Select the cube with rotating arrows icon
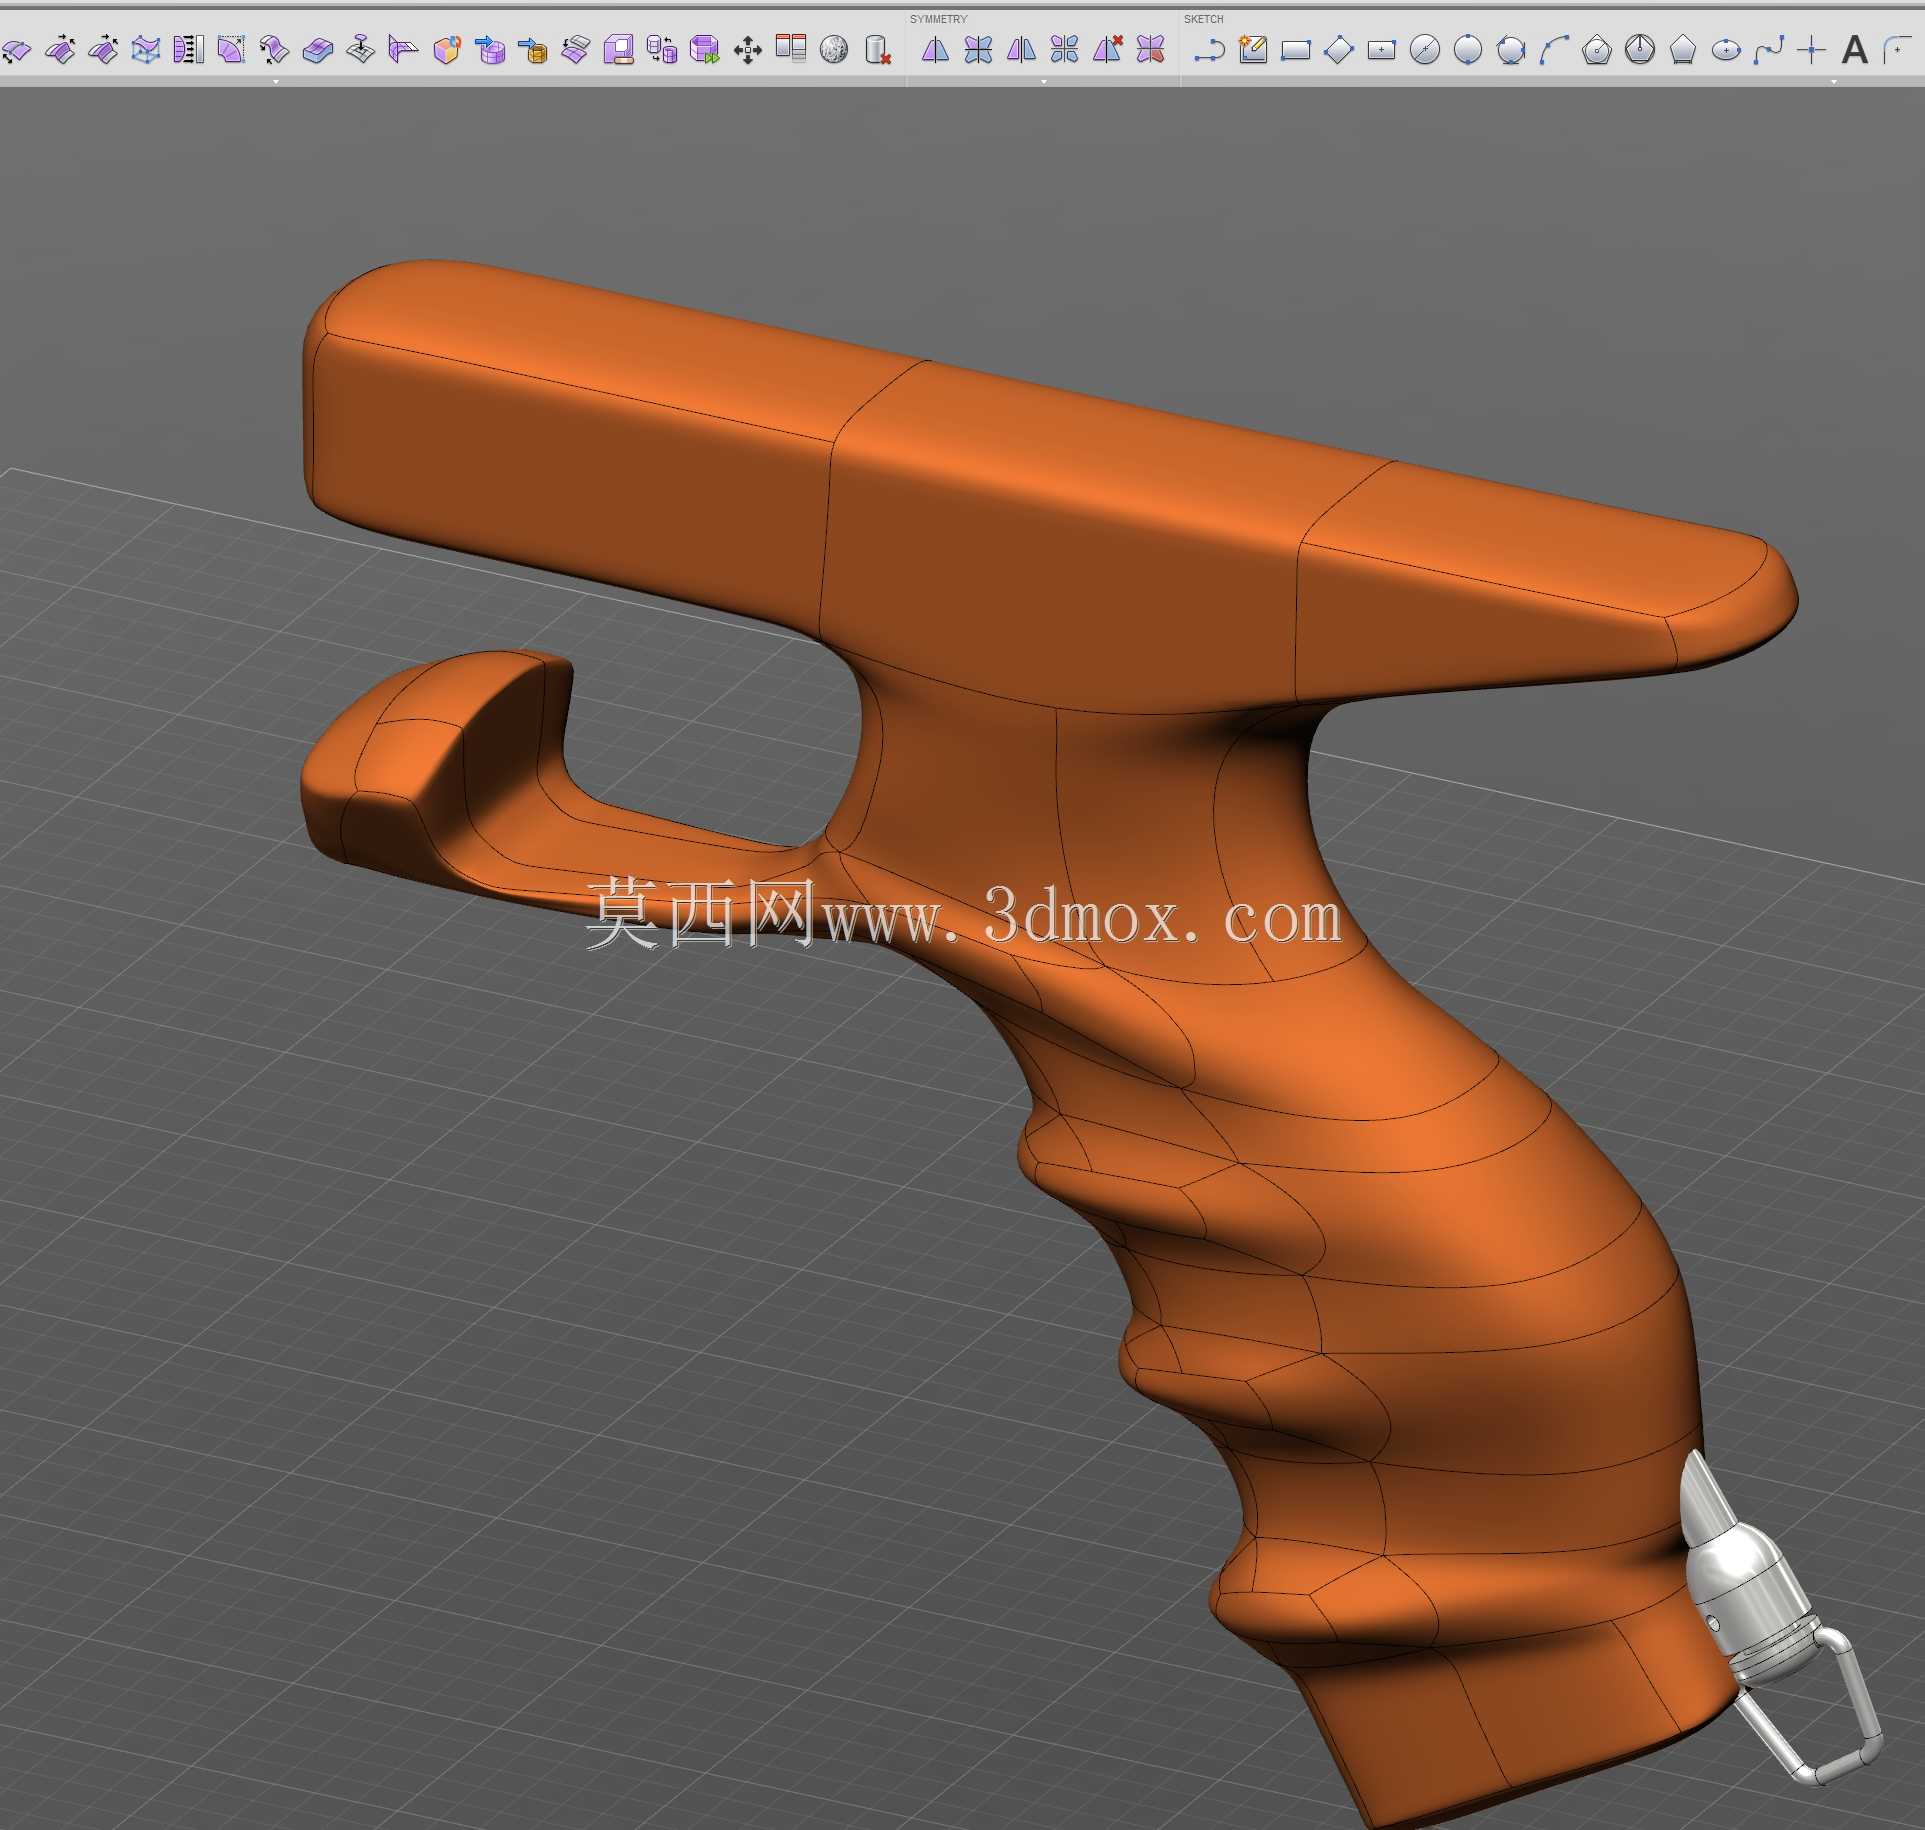Viewport: 1925px width, 1830px height. 447,50
